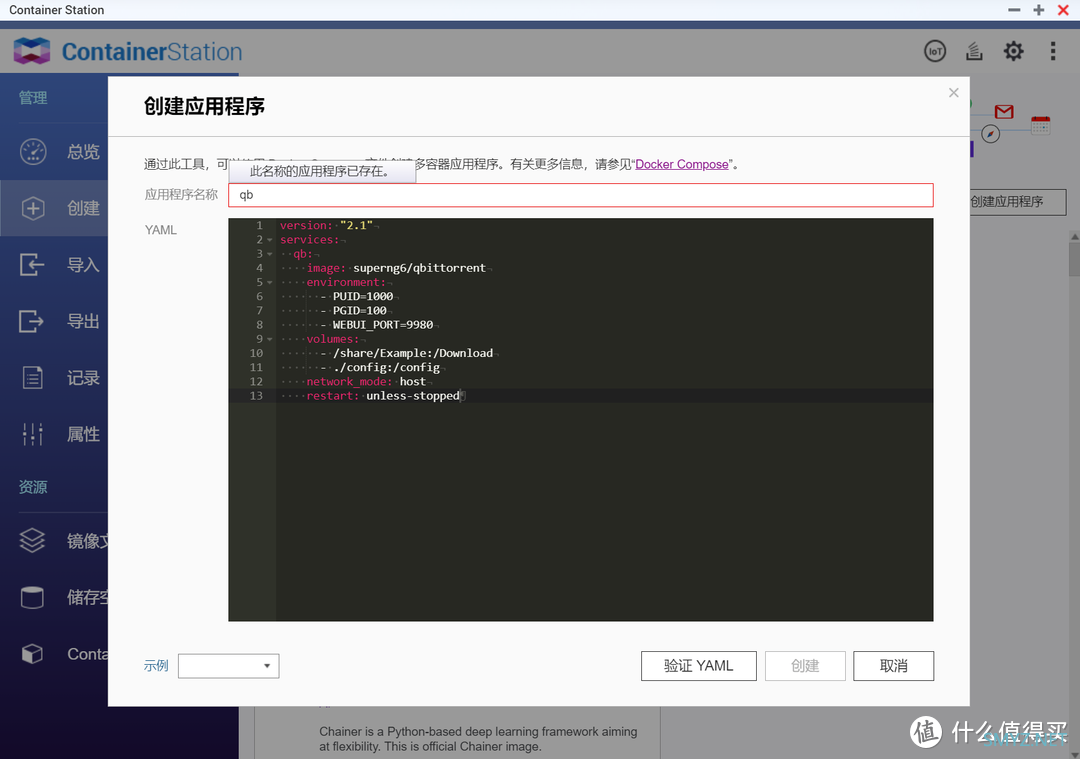Image resolution: width=1080 pixels, height=759 pixels.
Task: Open 导出 export in the sidebar
Action: tap(54, 321)
